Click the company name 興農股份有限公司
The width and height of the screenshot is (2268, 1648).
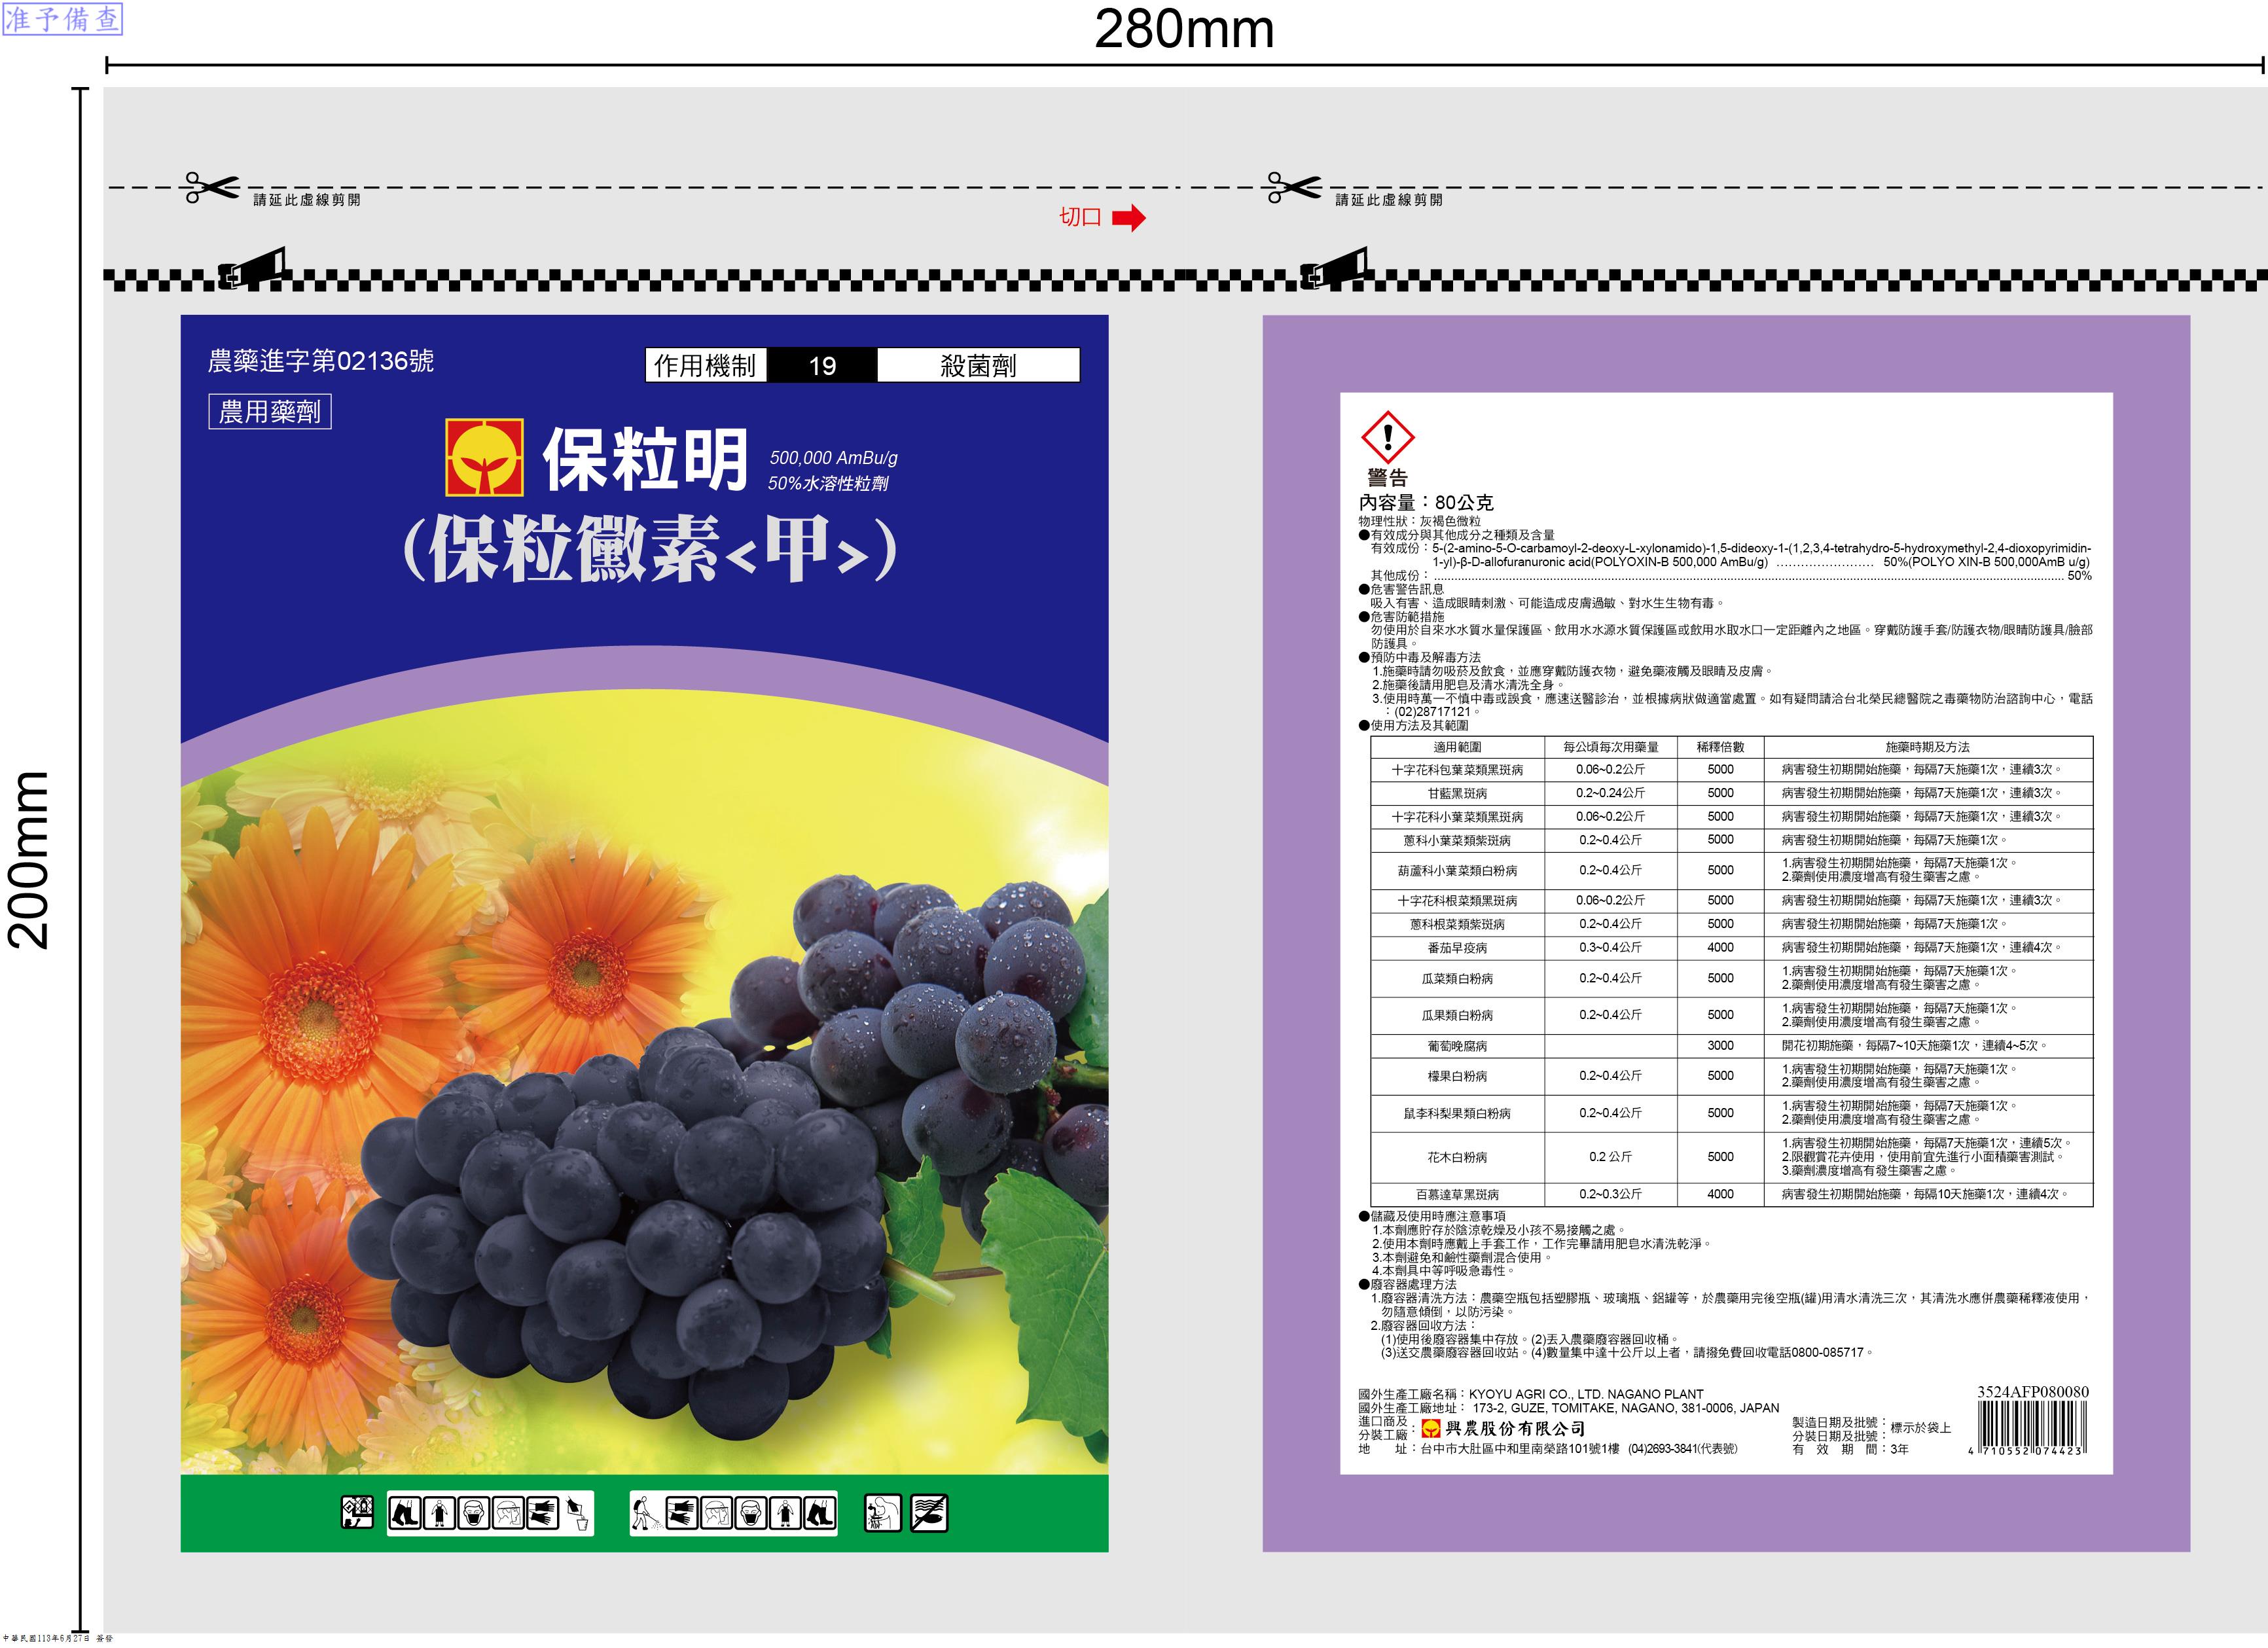[x=1515, y=1429]
